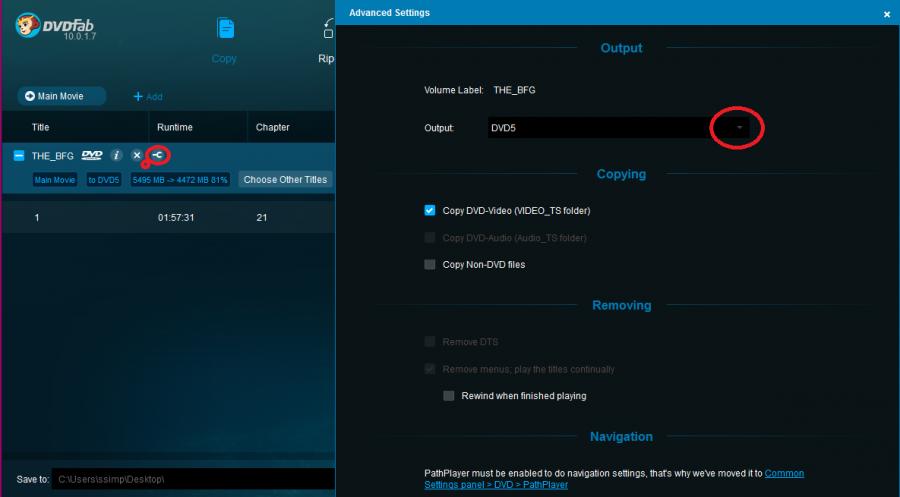Click the 5495 MB to 4472 MB size tag
Viewport: 900px width, 497px height.
point(180,180)
